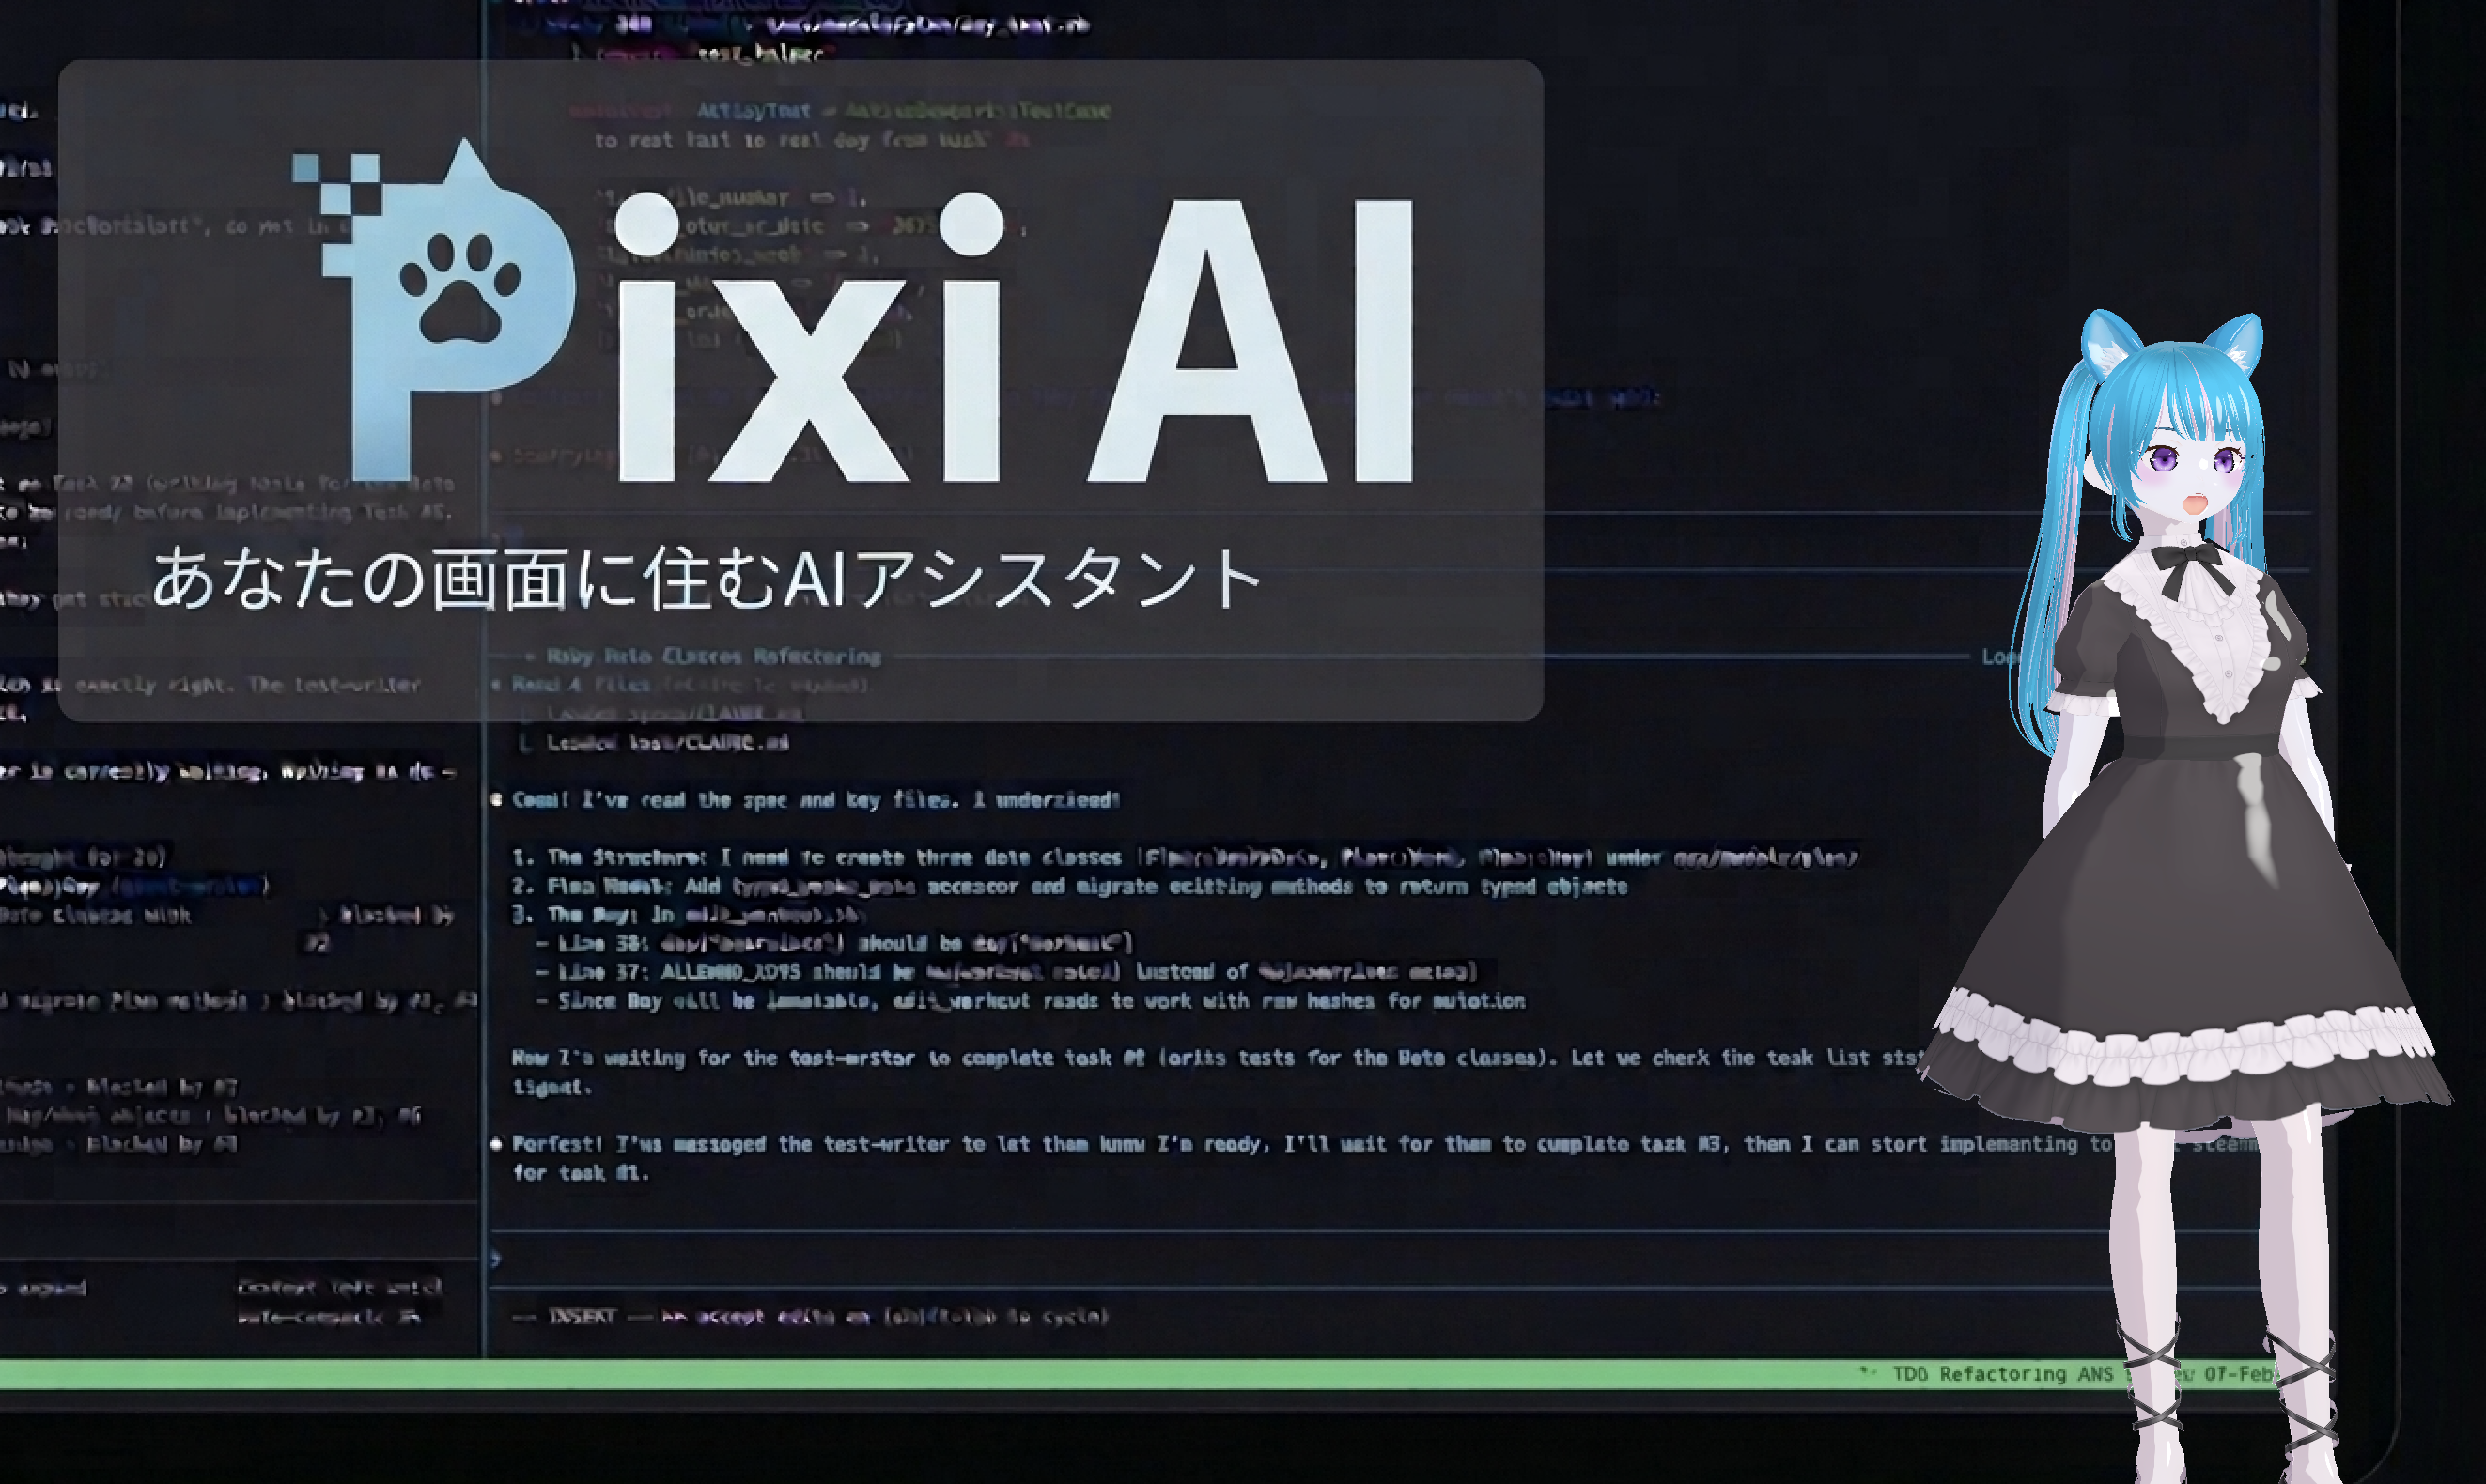Click the Japanese tagline AIアシスタント text

click(x=1020, y=579)
